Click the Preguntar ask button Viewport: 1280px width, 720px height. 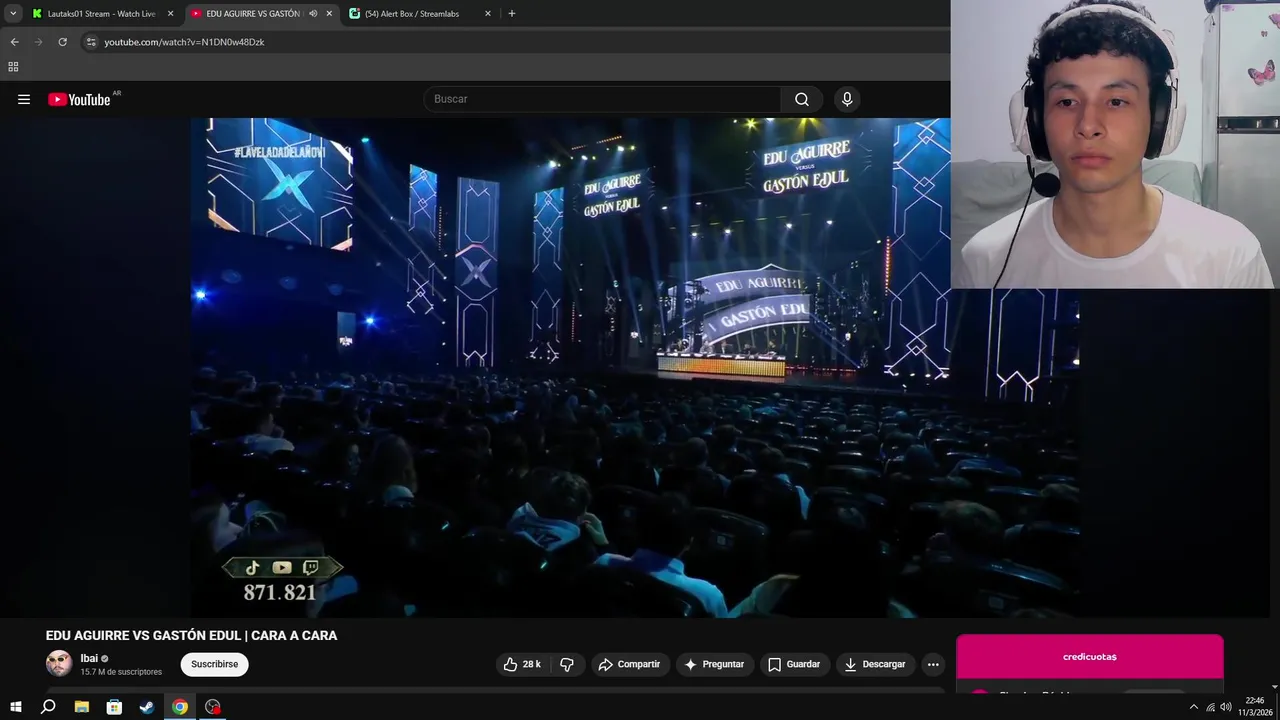tap(713, 664)
